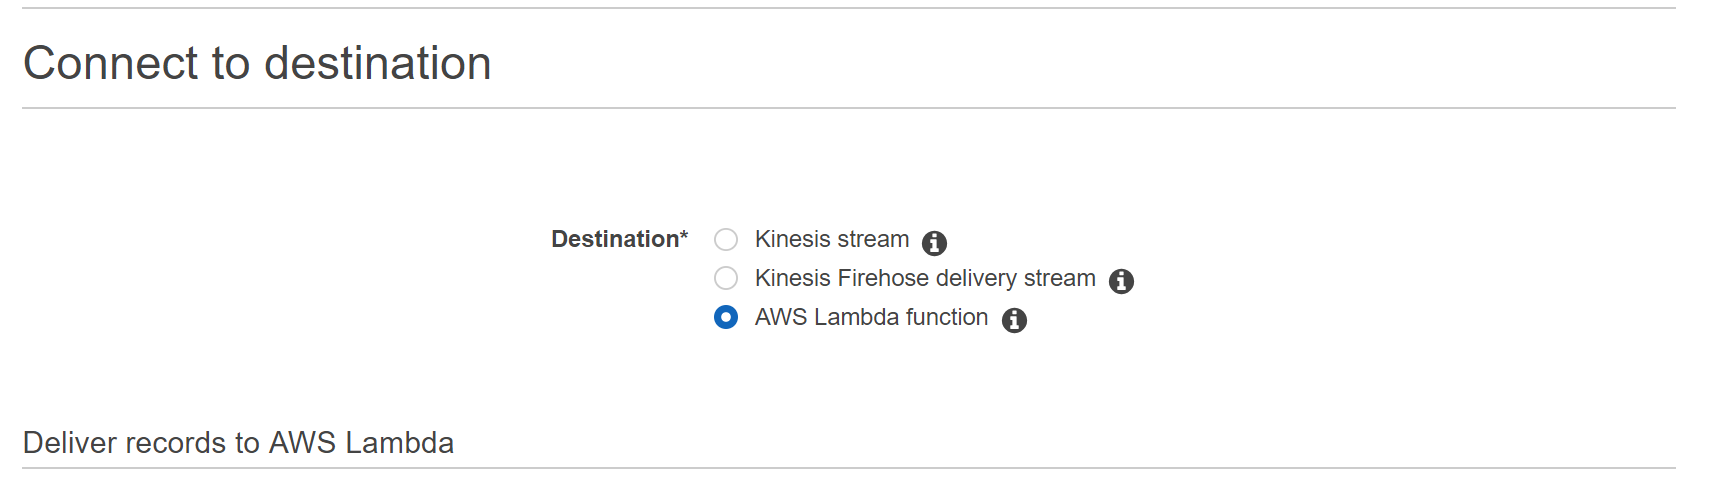Click divider line beneath Deliver records heading
Image resolution: width=1709 pixels, height=477 pixels.
tap(848, 468)
